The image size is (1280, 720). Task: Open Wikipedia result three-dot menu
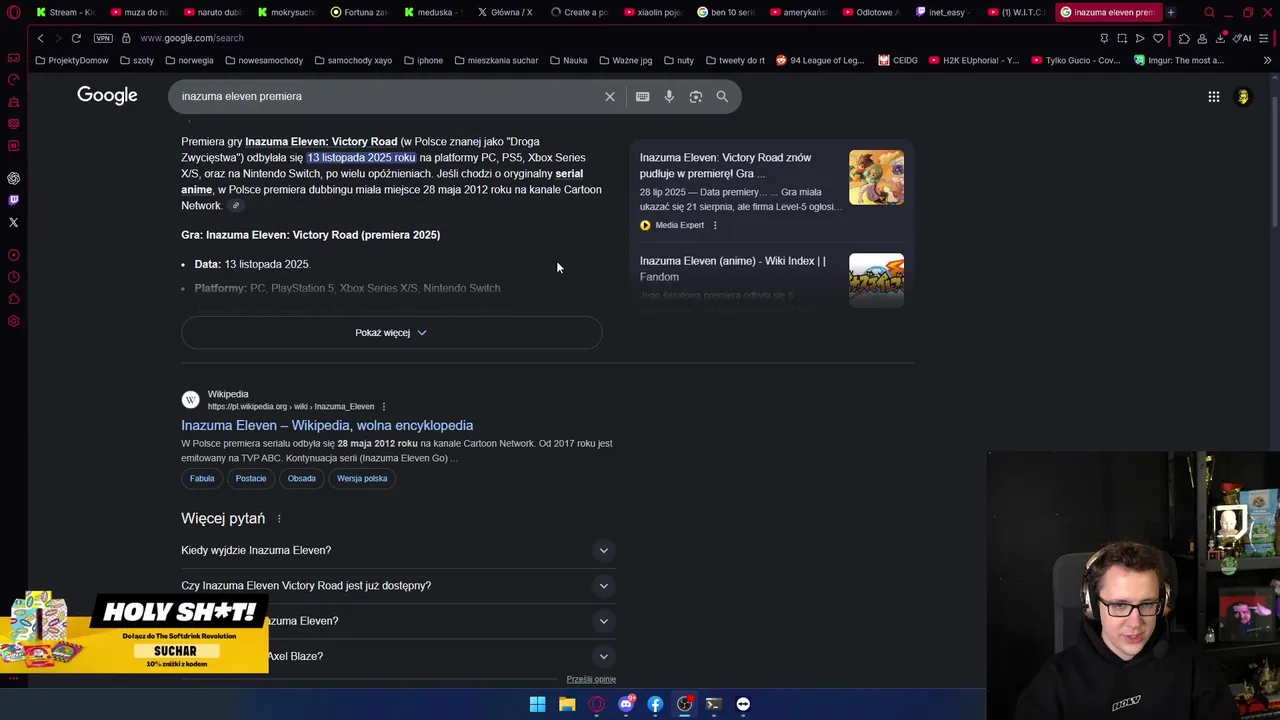point(384,406)
